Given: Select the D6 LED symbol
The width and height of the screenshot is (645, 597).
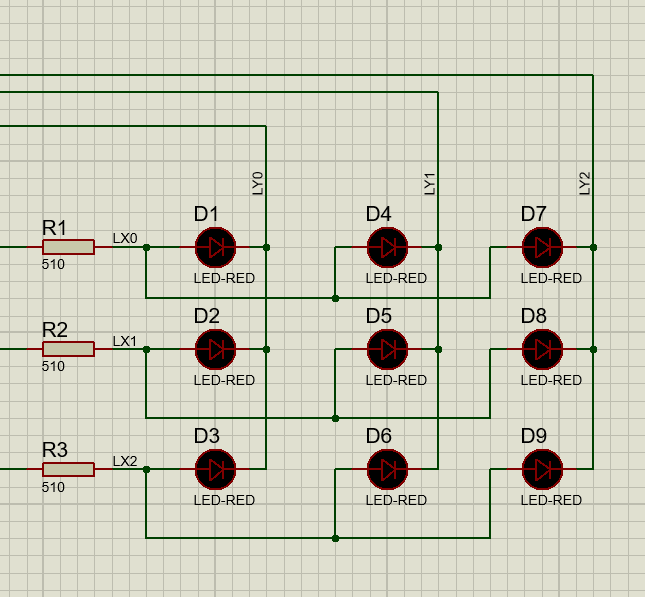Looking at the screenshot, I should click(387, 469).
